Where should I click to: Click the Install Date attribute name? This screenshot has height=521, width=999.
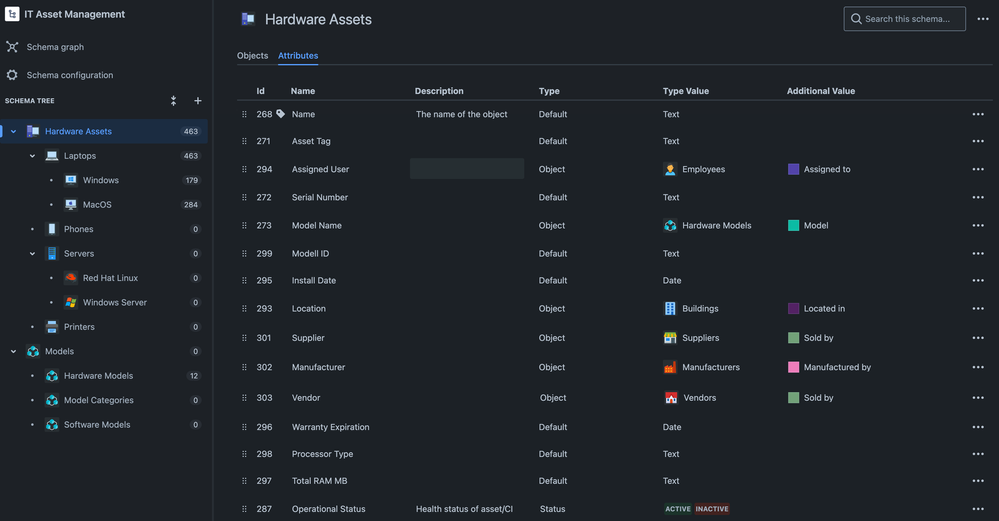313,280
